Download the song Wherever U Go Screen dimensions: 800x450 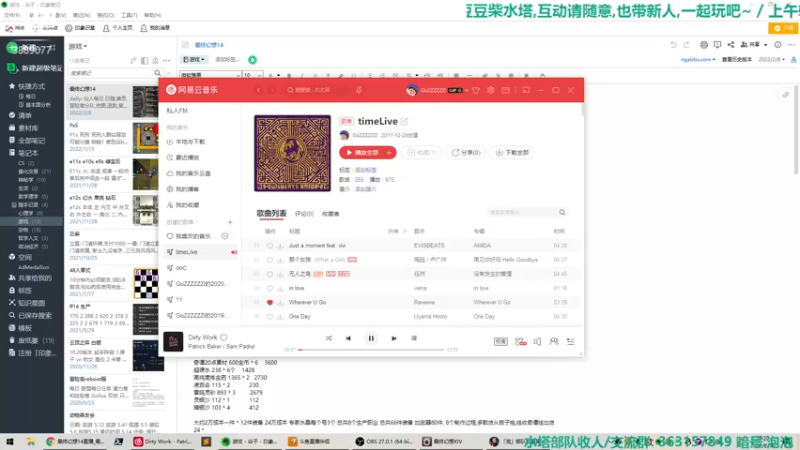[280, 303]
